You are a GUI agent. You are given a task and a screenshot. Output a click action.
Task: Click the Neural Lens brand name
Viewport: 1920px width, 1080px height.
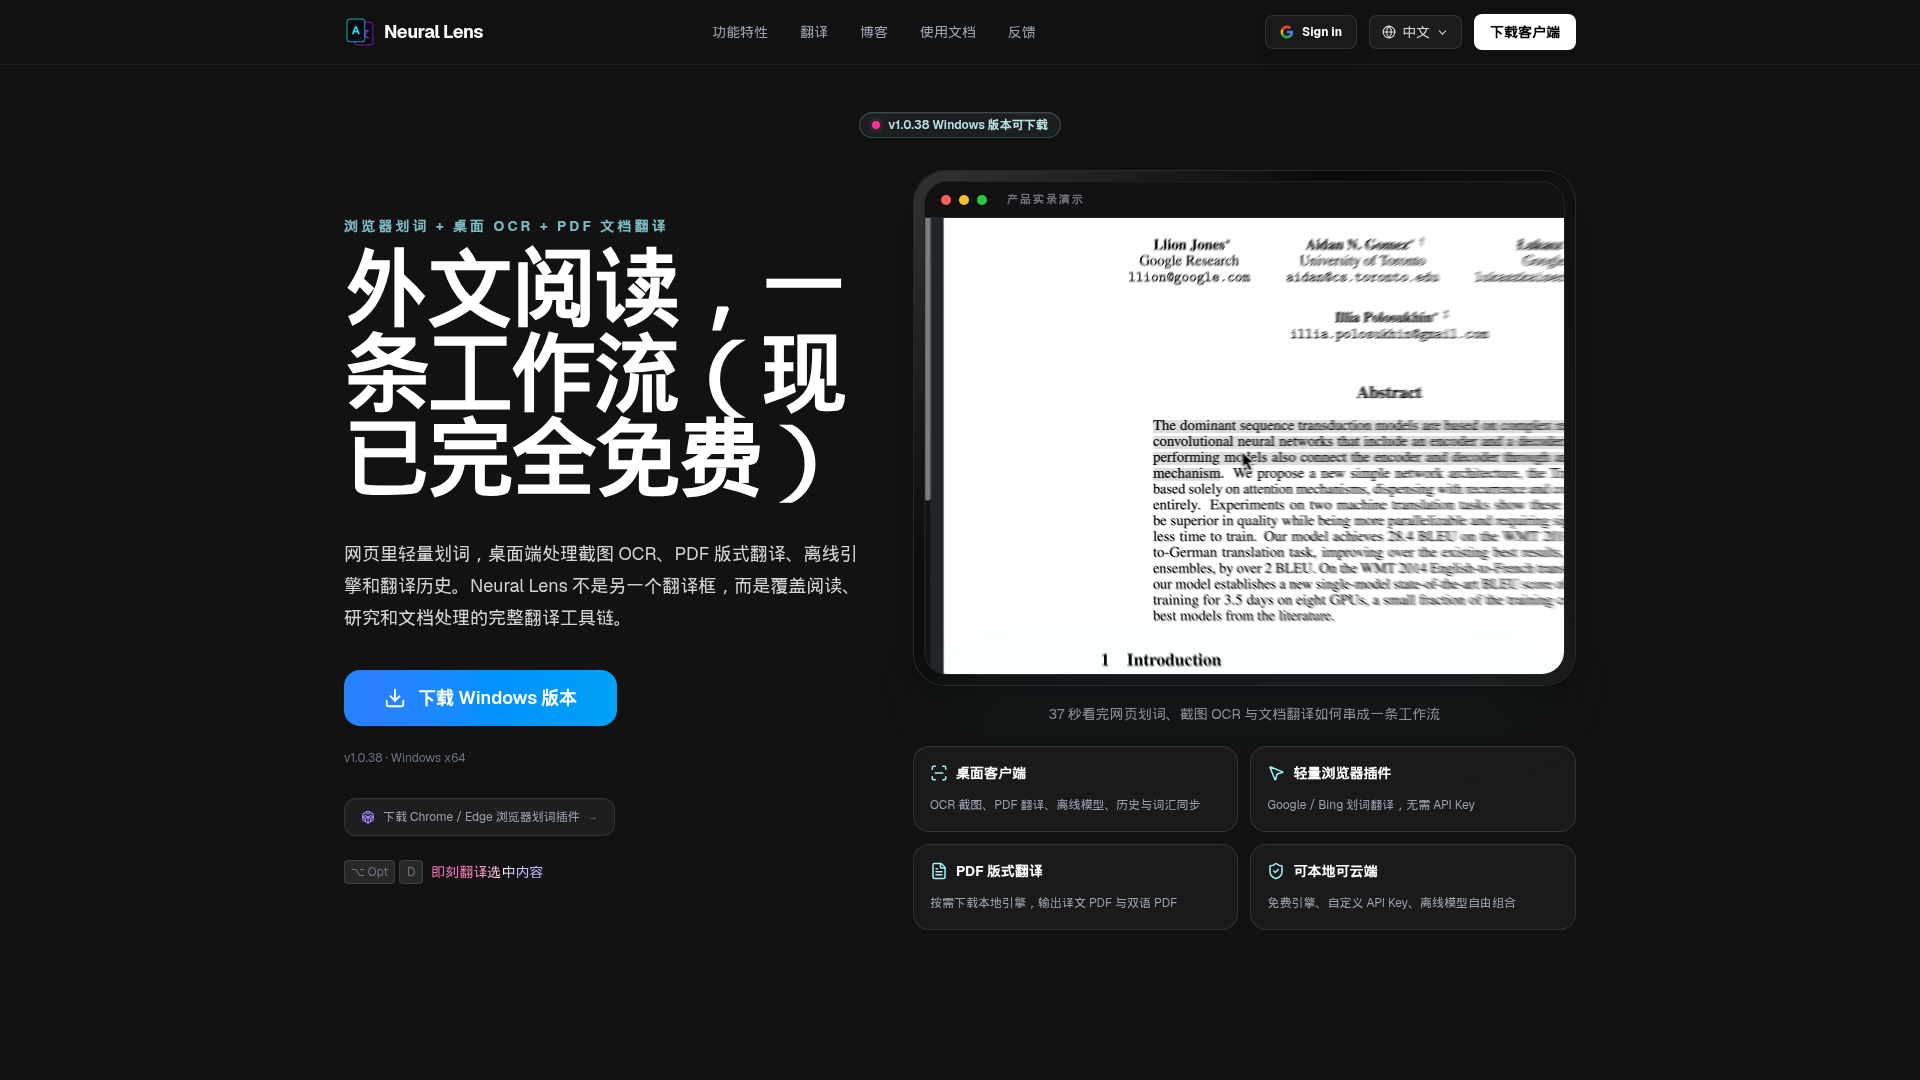(433, 32)
